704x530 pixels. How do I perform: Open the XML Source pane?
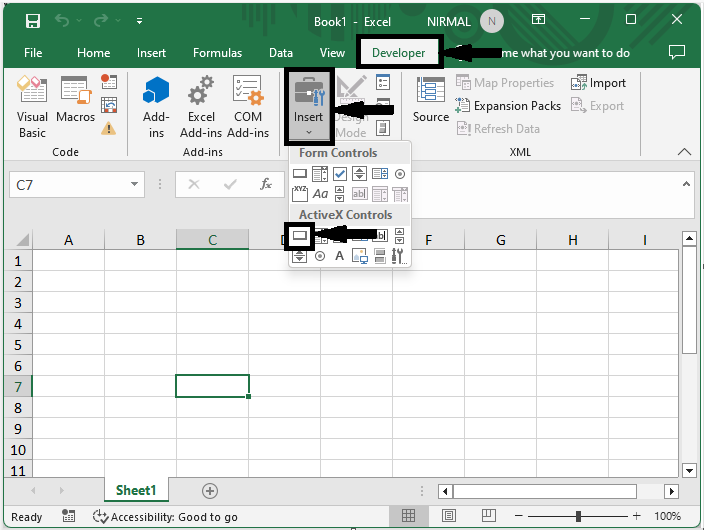pyautogui.click(x=431, y=100)
